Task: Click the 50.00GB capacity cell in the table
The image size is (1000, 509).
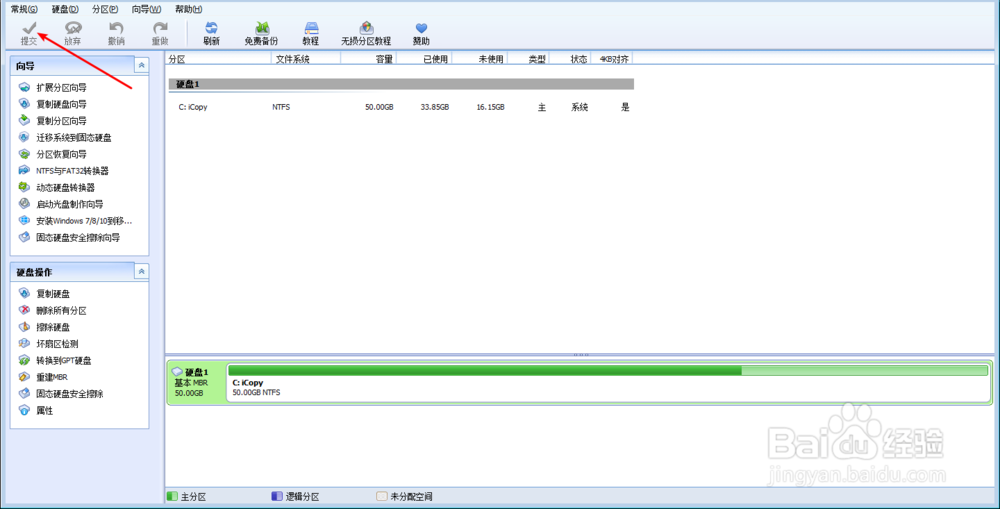Action: (379, 107)
